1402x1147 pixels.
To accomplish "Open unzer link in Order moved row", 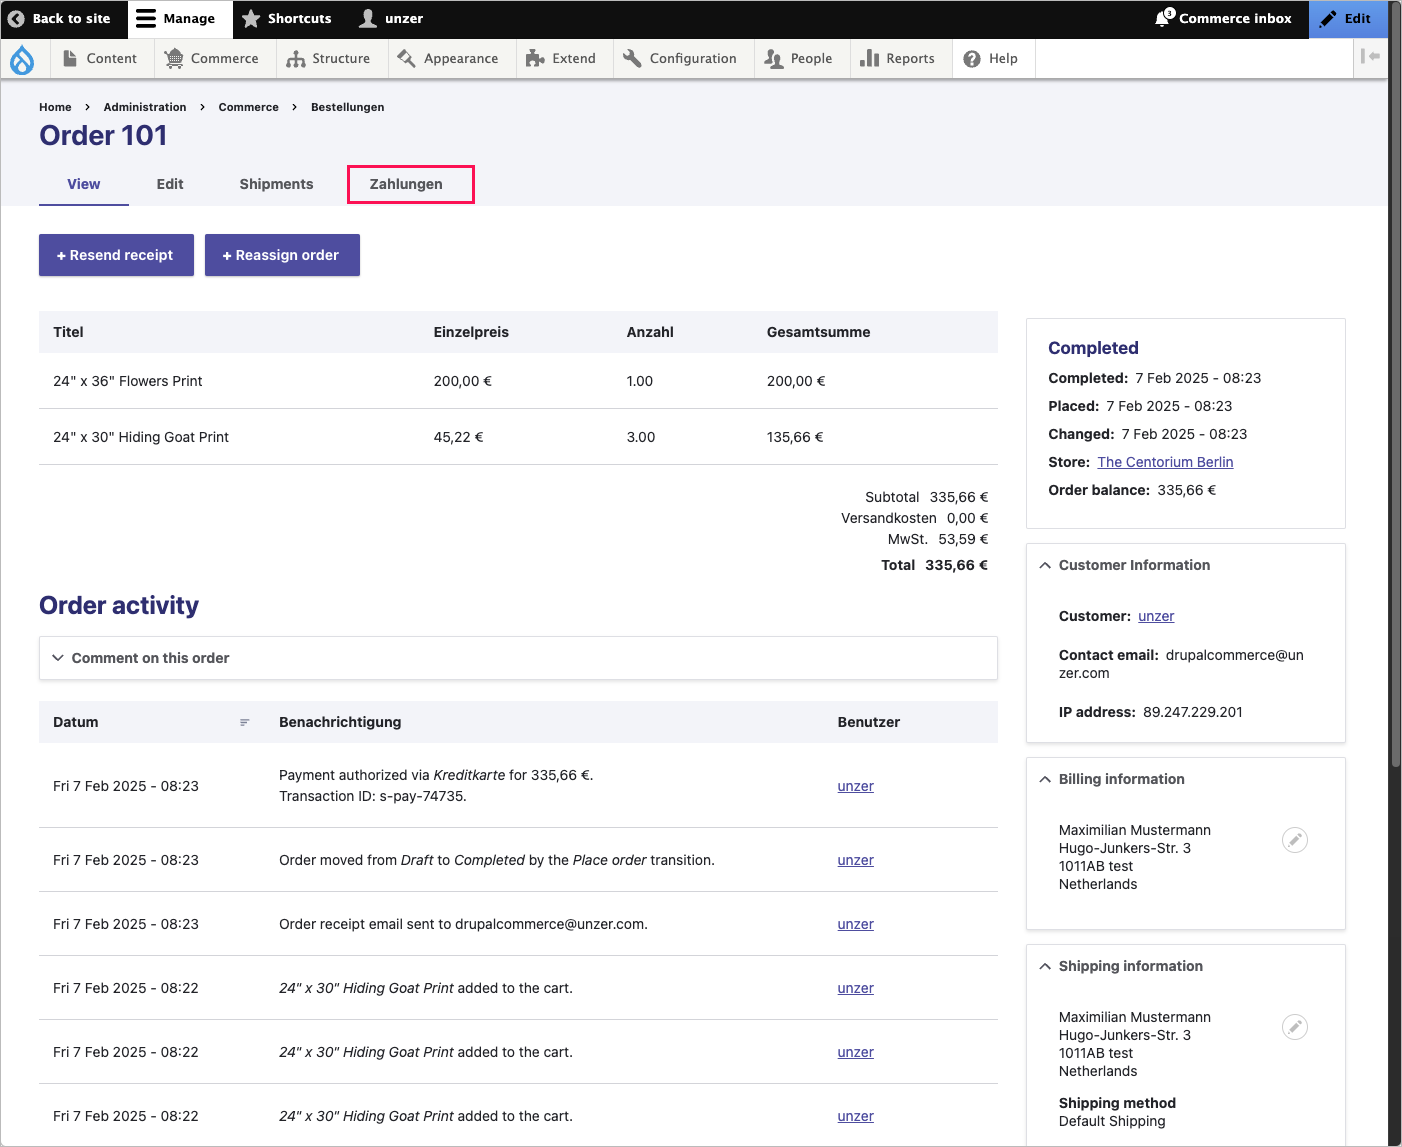I will [855, 860].
